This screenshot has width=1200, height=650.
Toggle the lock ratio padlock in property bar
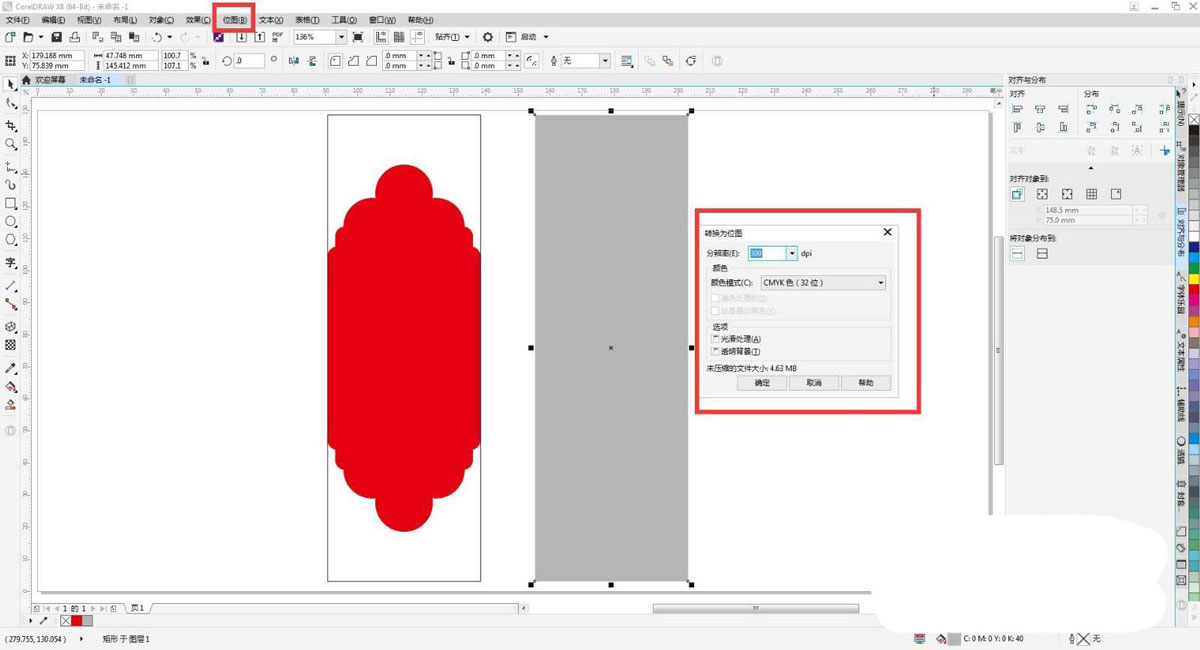point(205,61)
